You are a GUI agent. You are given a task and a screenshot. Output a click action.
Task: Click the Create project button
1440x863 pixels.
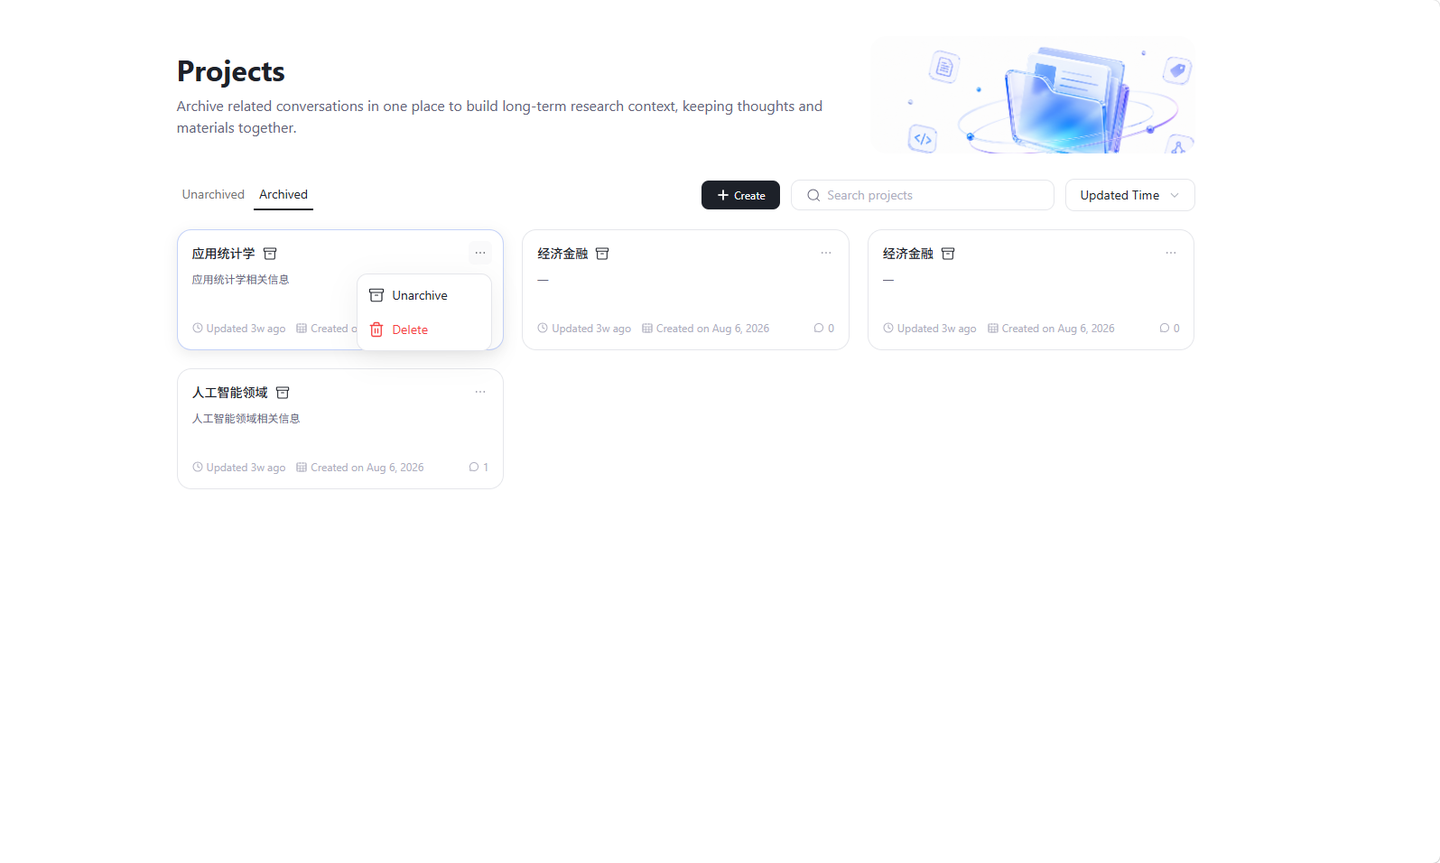coord(740,195)
